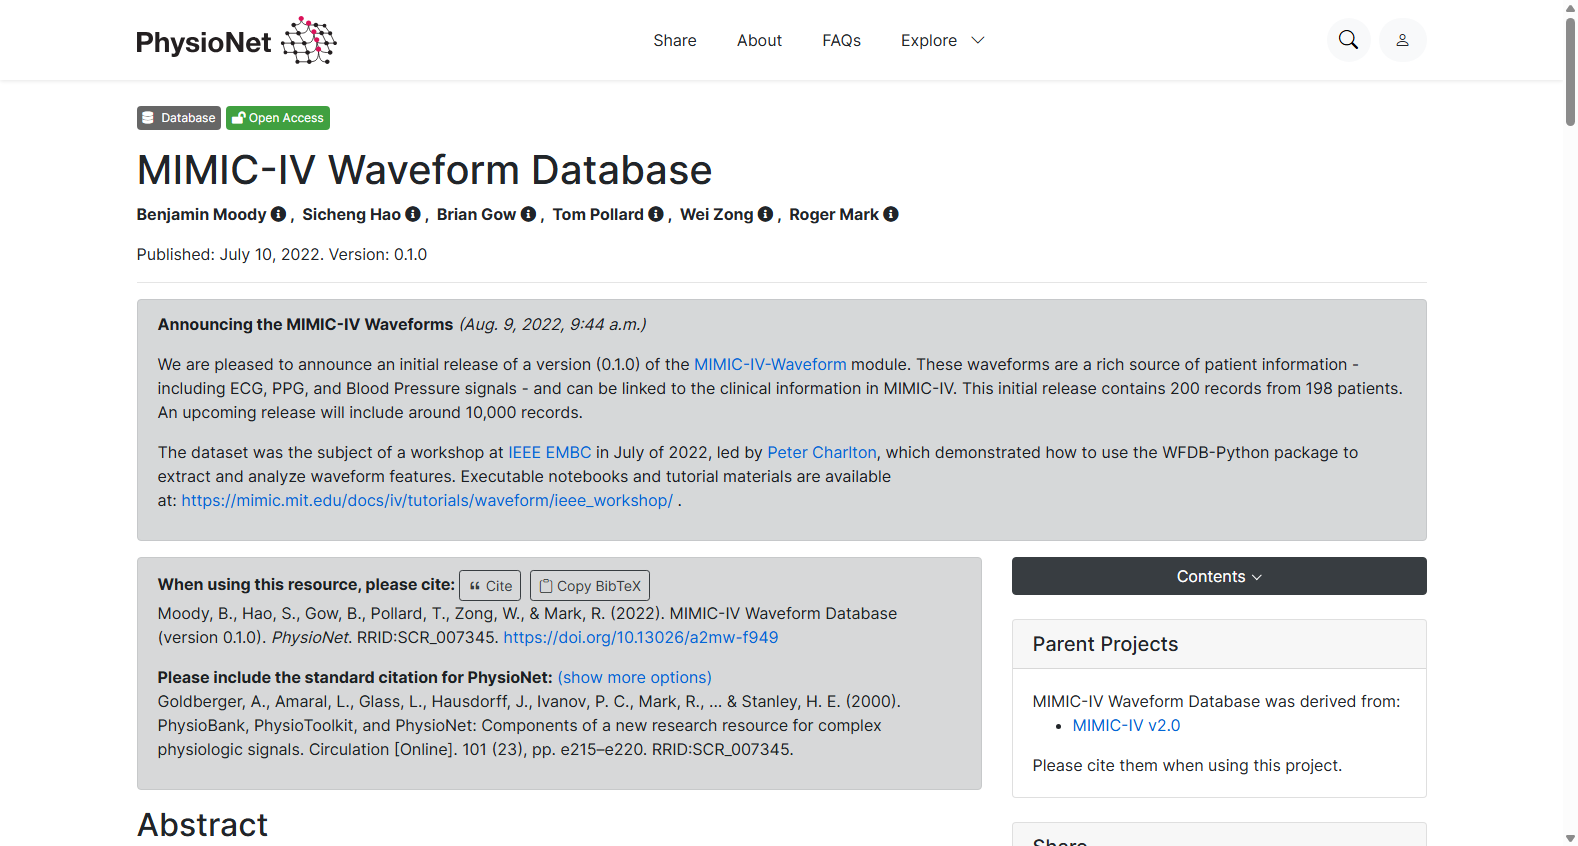Show info for author Brian Gow
The height and width of the screenshot is (846, 1578).
click(528, 214)
